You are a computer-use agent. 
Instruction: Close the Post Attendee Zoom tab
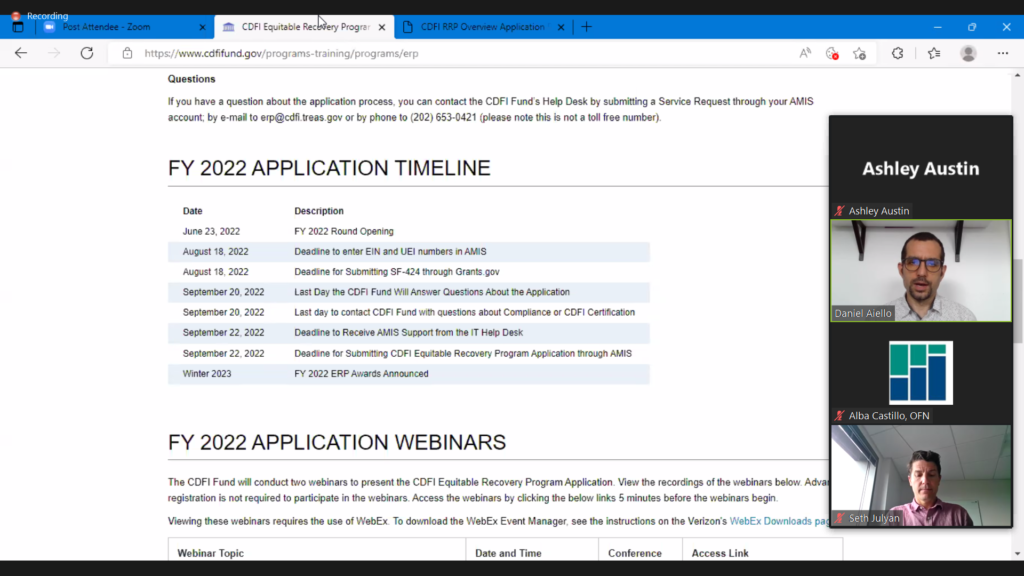202,27
